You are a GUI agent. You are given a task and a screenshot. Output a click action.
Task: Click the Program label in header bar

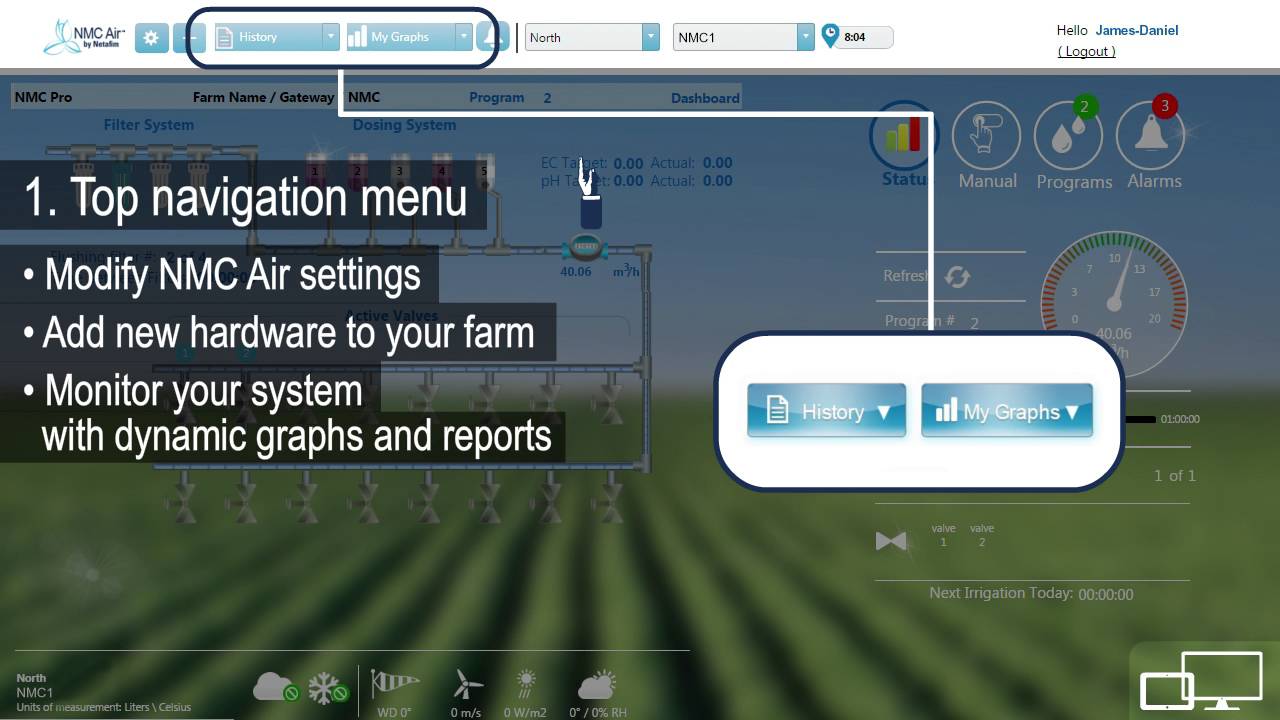[497, 97]
